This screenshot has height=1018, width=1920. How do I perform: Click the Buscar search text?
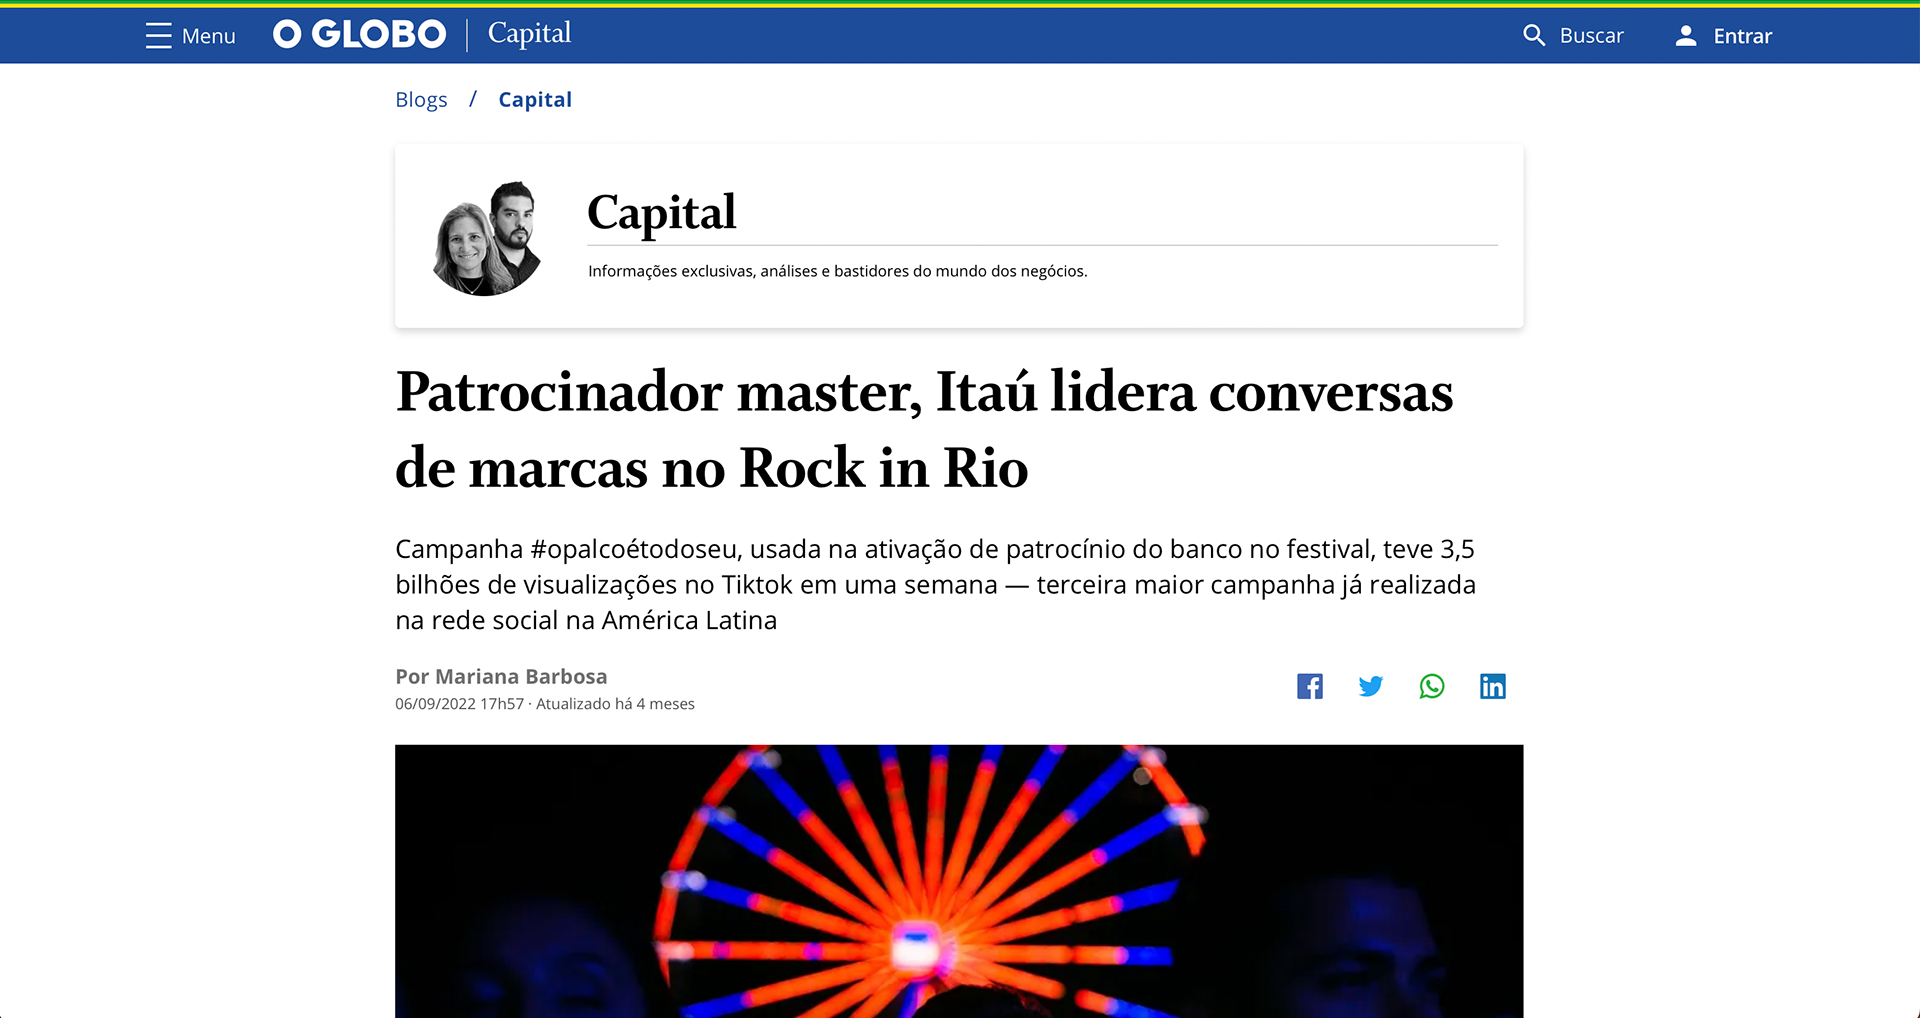(1592, 36)
